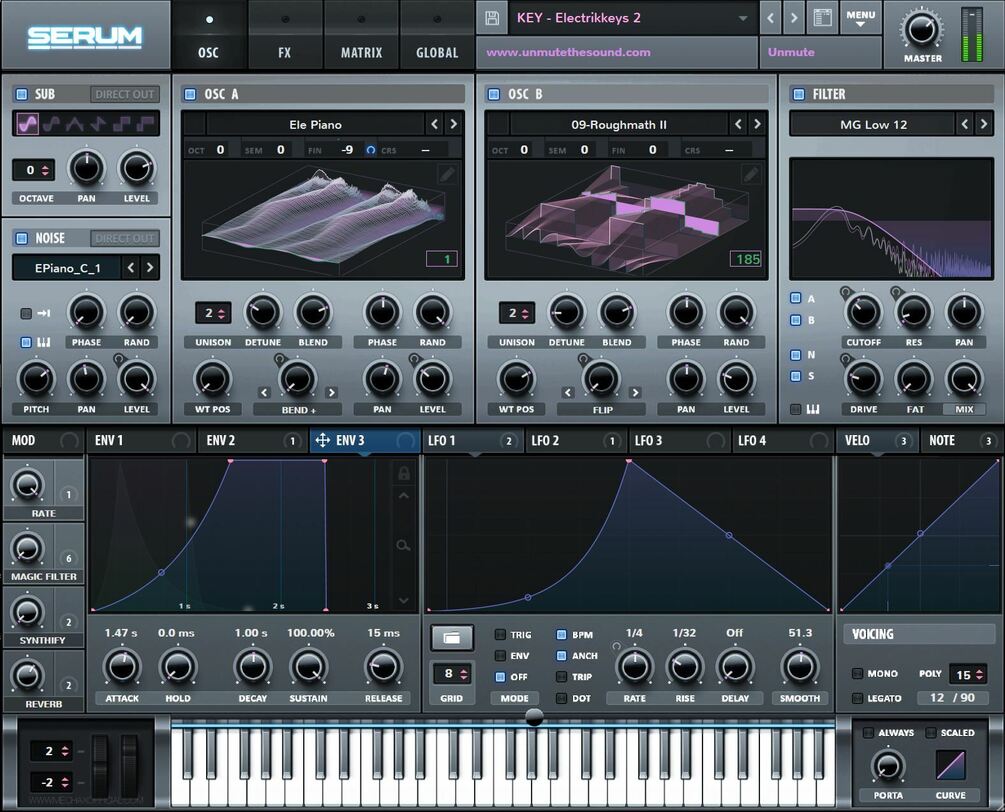The width and height of the screenshot is (1005, 812).
Task: Open the preset browser list icon
Action: coord(822,18)
